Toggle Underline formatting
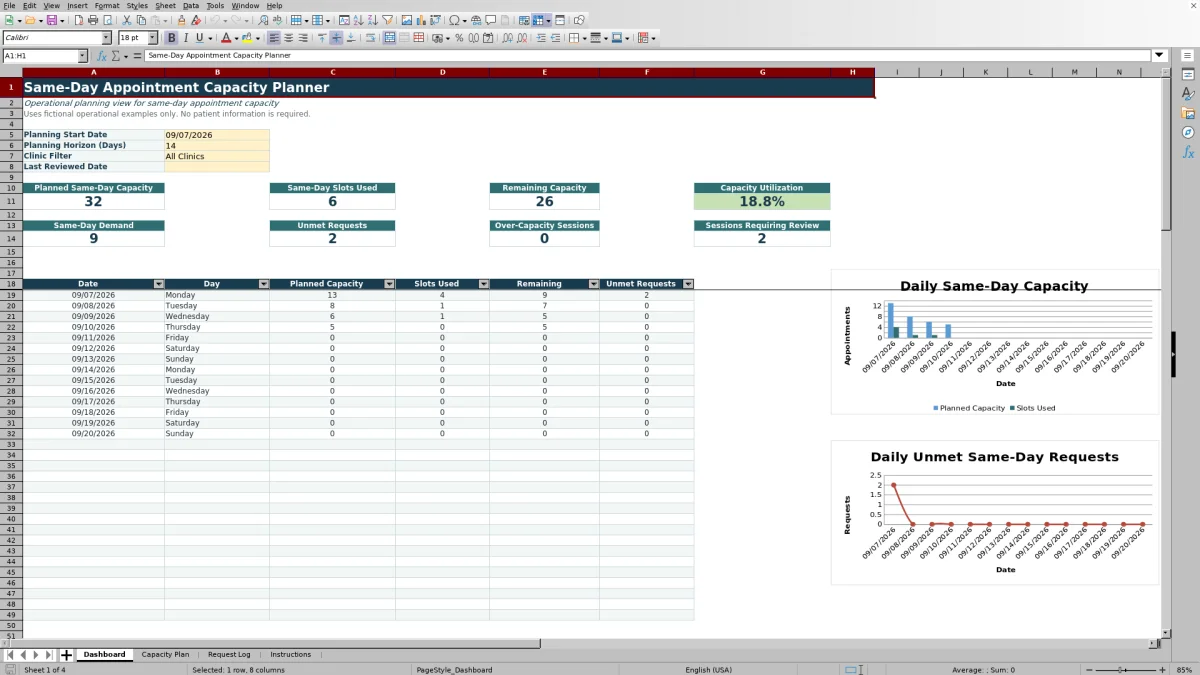This screenshot has width=1200, height=675. 199,38
